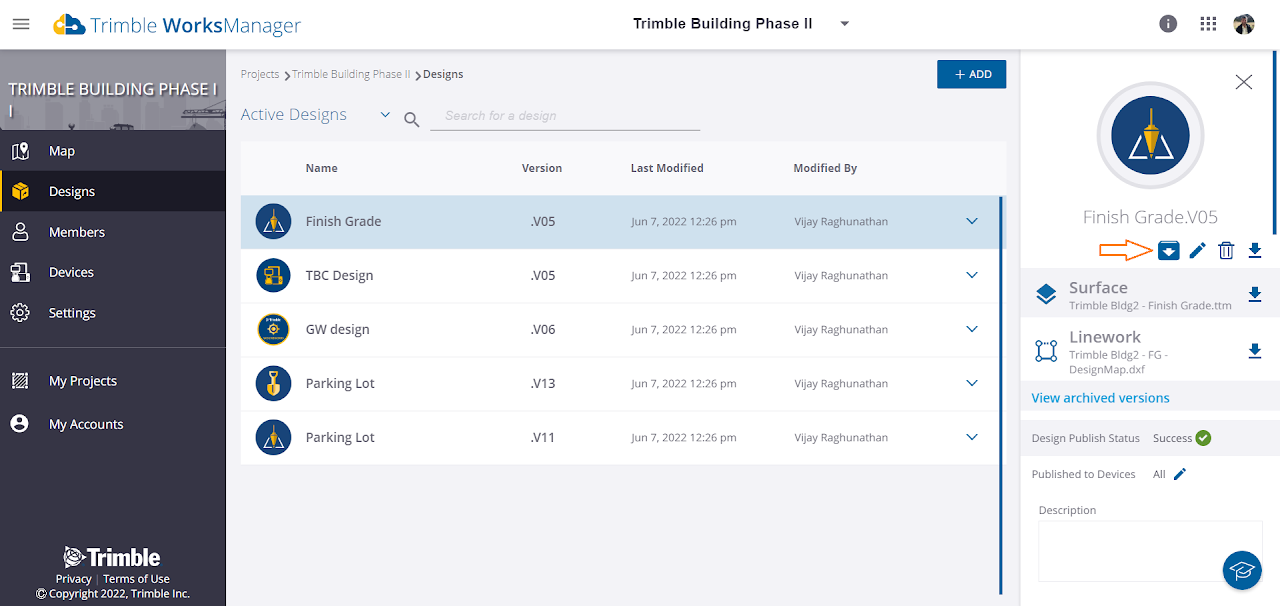Go to Trimble Building Phase II breadcrumb

click(351, 74)
